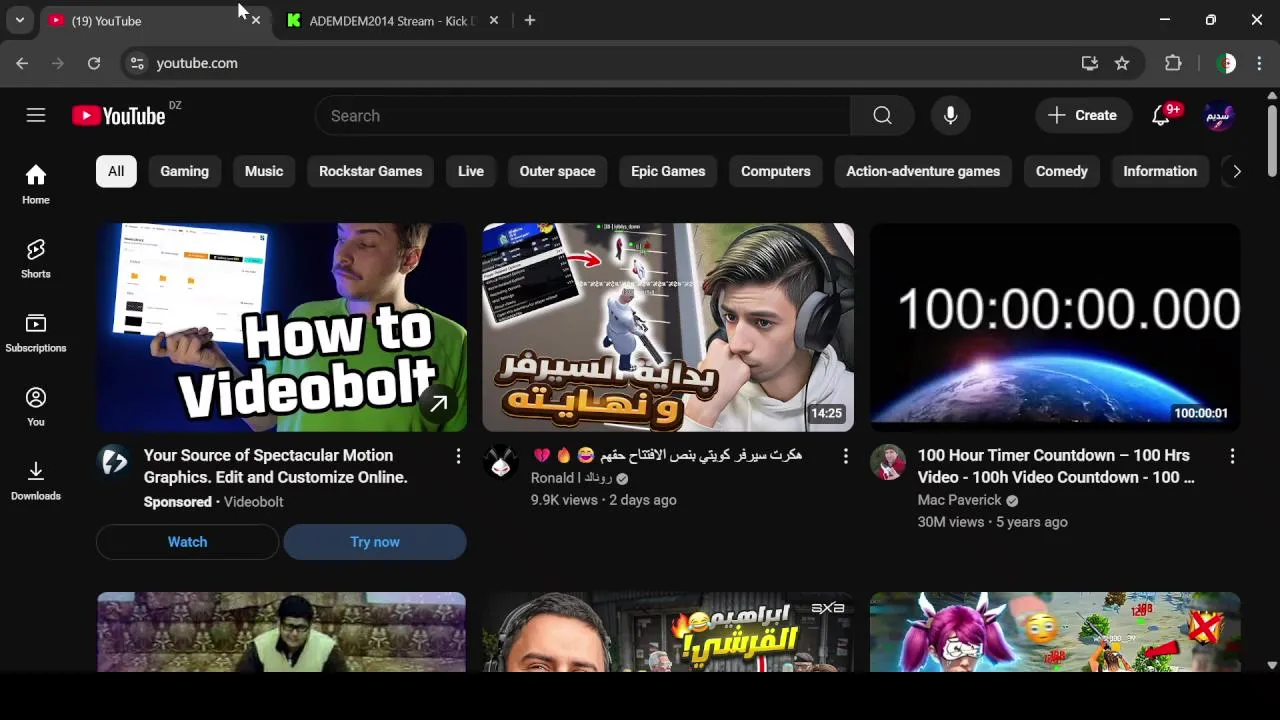Open the Ronald channel name link
Screen dimensions: 1280x720
572,478
